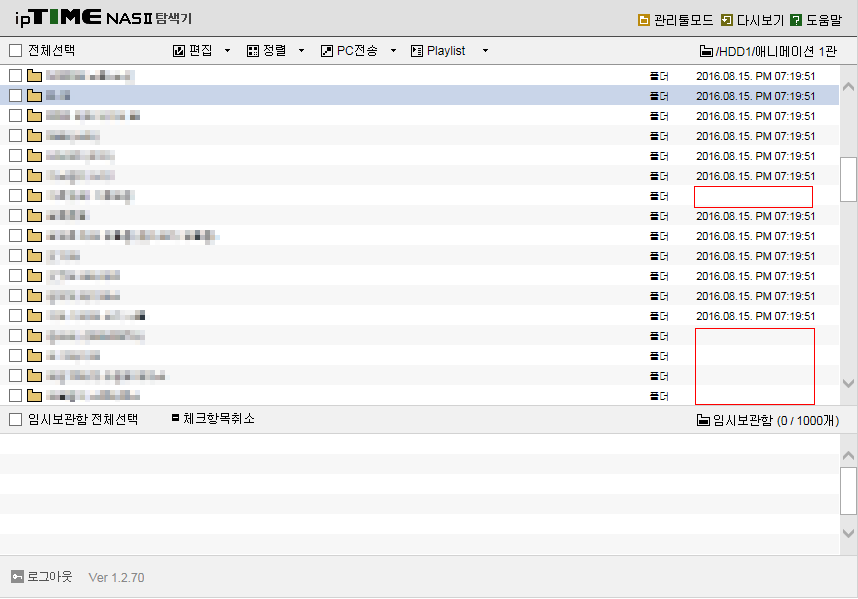This screenshot has height=599, width=858.
Task: Click the folder list scroll-down arrow
Action: pyautogui.click(x=849, y=383)
